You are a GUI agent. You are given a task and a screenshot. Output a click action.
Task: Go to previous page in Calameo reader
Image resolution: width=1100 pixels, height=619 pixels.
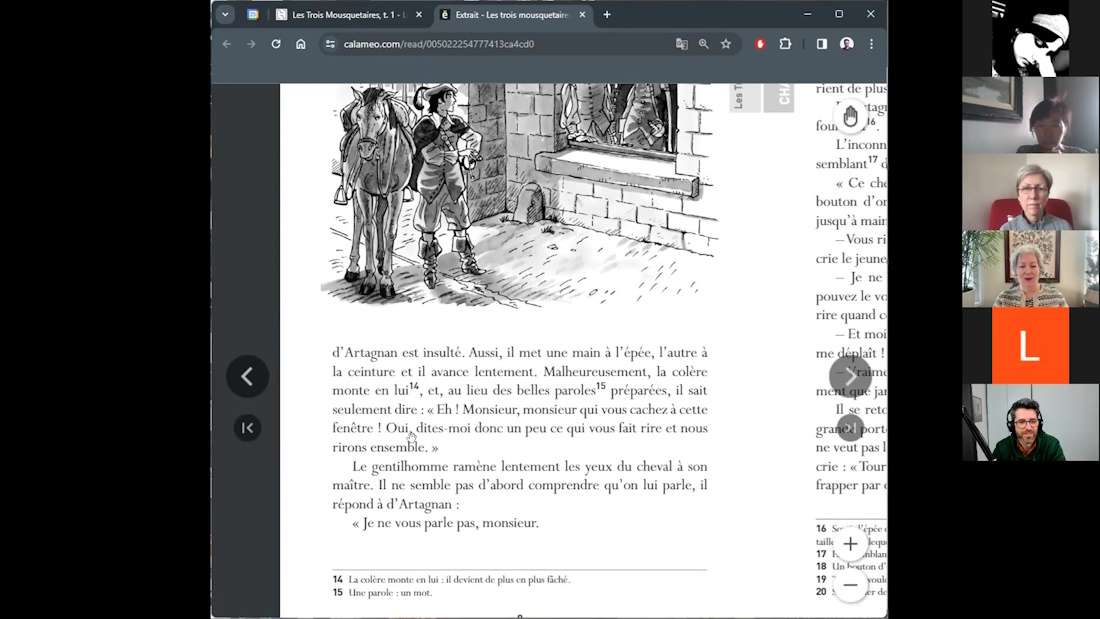click(x=247, y=376)
